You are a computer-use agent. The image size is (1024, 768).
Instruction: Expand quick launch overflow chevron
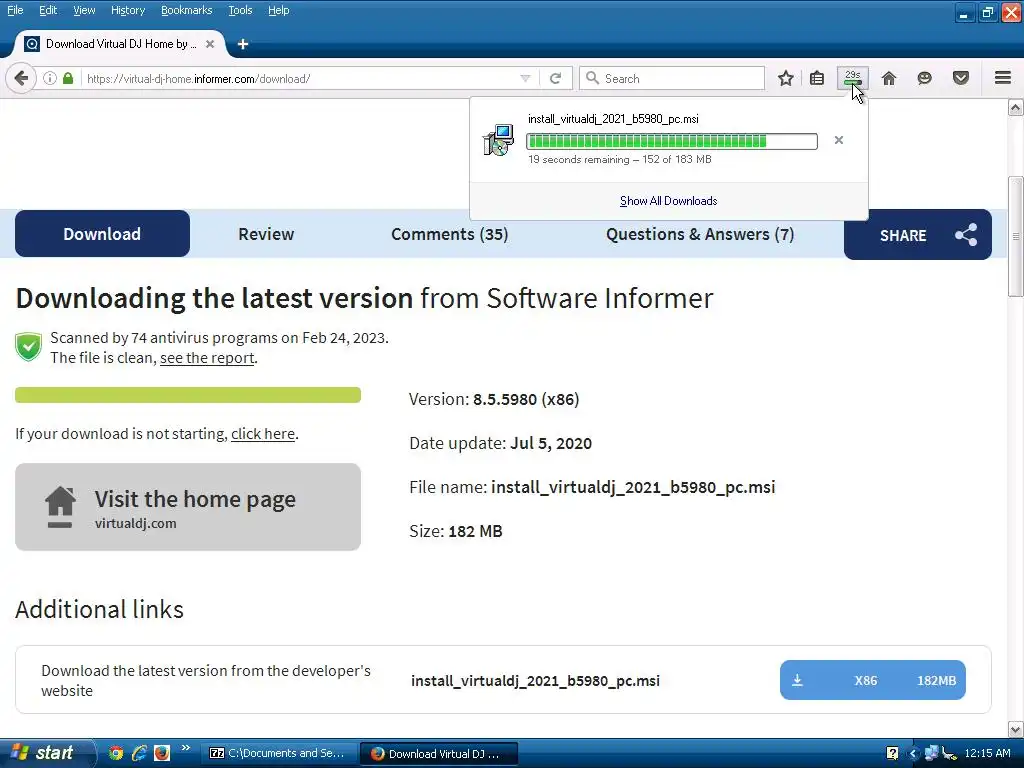click(185, 748)
